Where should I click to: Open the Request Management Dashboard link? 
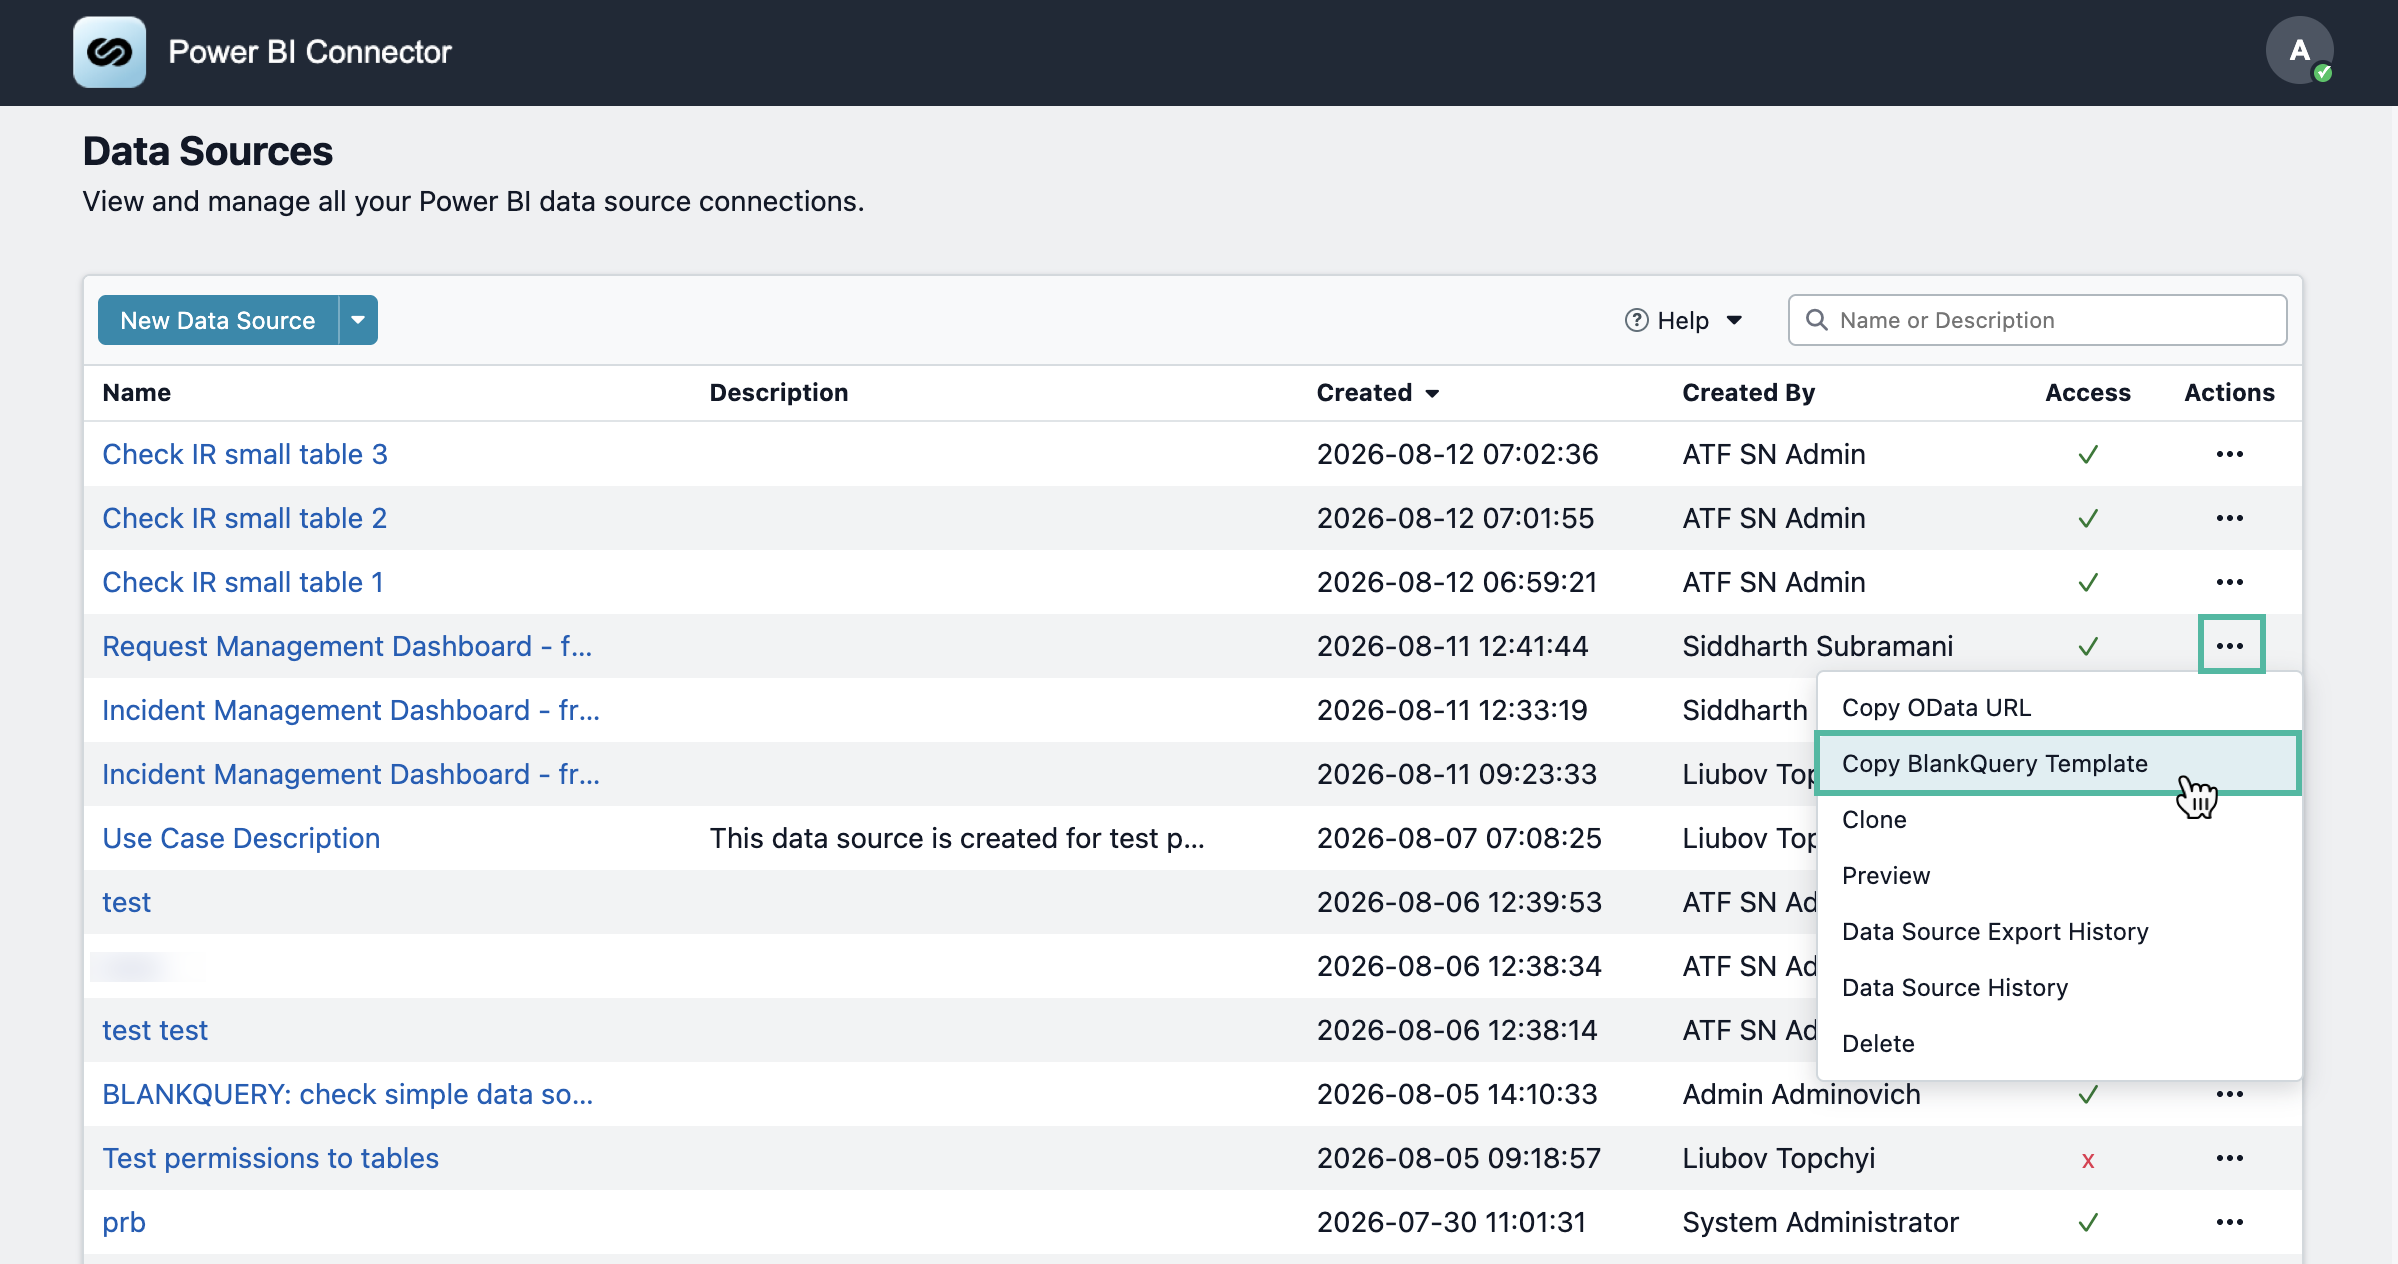pos(347,646)
